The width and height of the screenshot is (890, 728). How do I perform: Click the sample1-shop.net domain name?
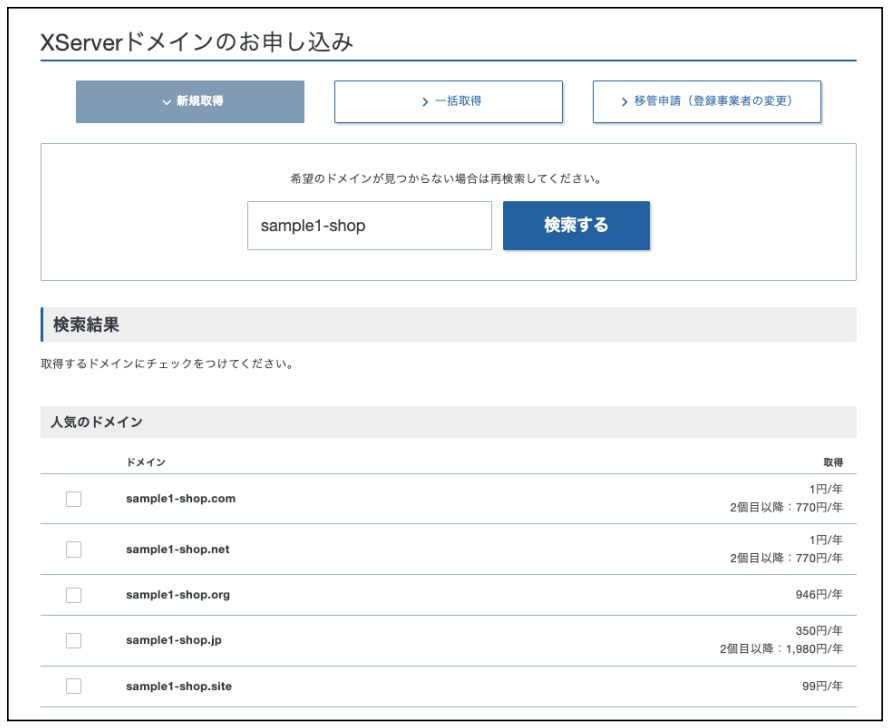click(178, 549)
